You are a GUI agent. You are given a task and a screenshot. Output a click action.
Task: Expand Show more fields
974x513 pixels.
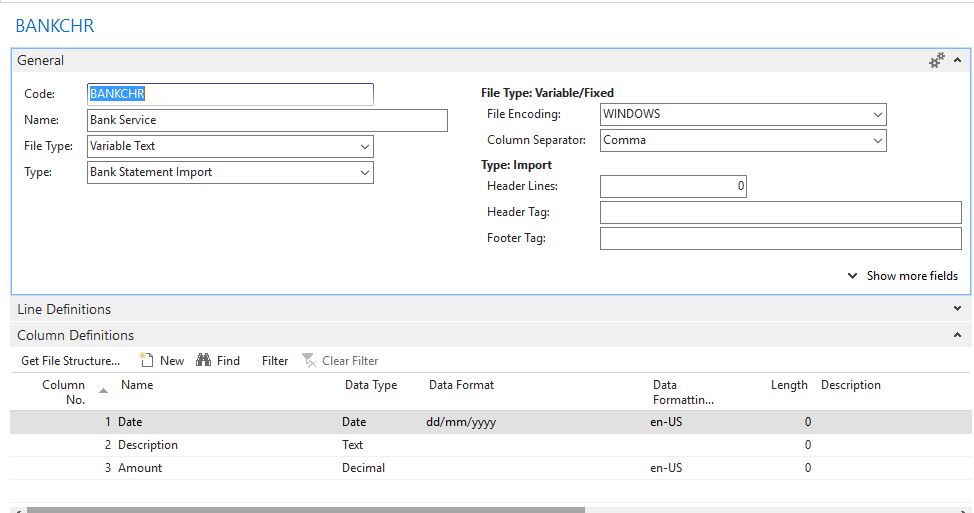pyautogui.click(x=903, y=276)
